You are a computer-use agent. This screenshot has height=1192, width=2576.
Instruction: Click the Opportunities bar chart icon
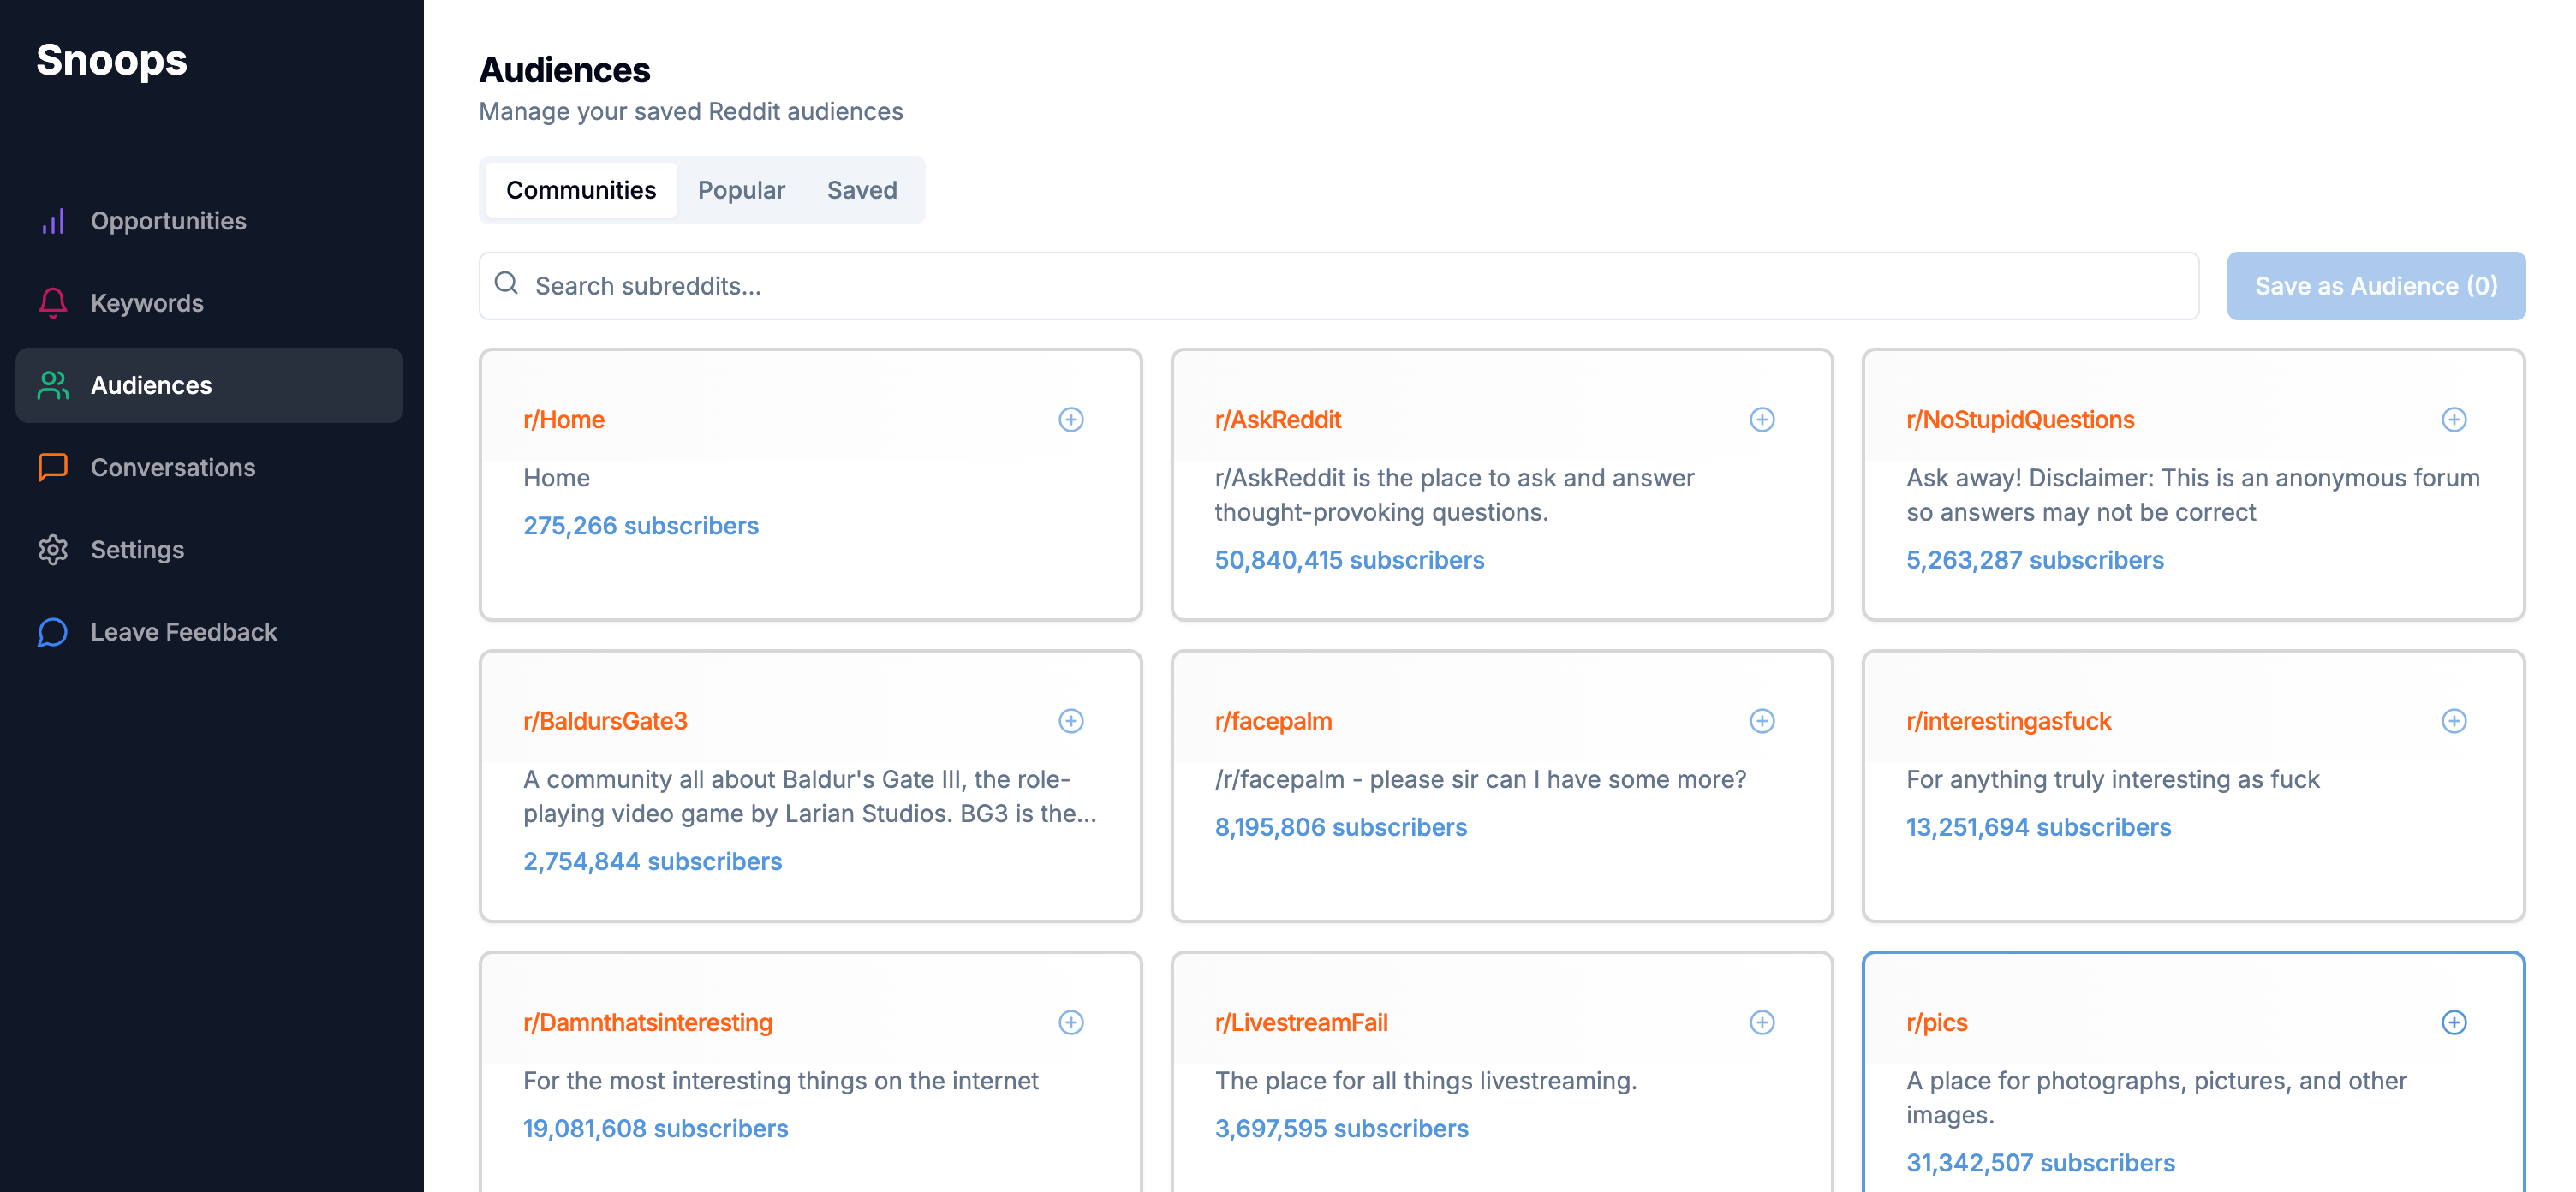point(53,221)
